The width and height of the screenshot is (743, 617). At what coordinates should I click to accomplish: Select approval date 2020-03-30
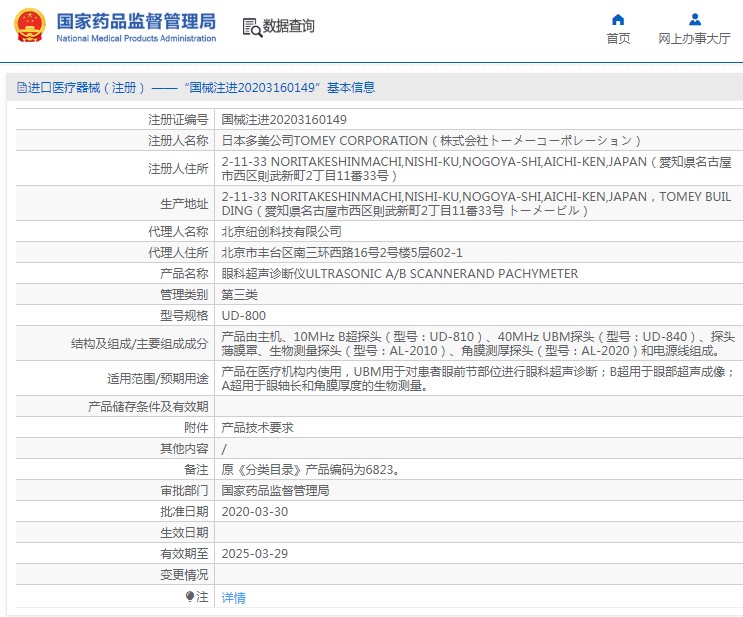point(254,512)
